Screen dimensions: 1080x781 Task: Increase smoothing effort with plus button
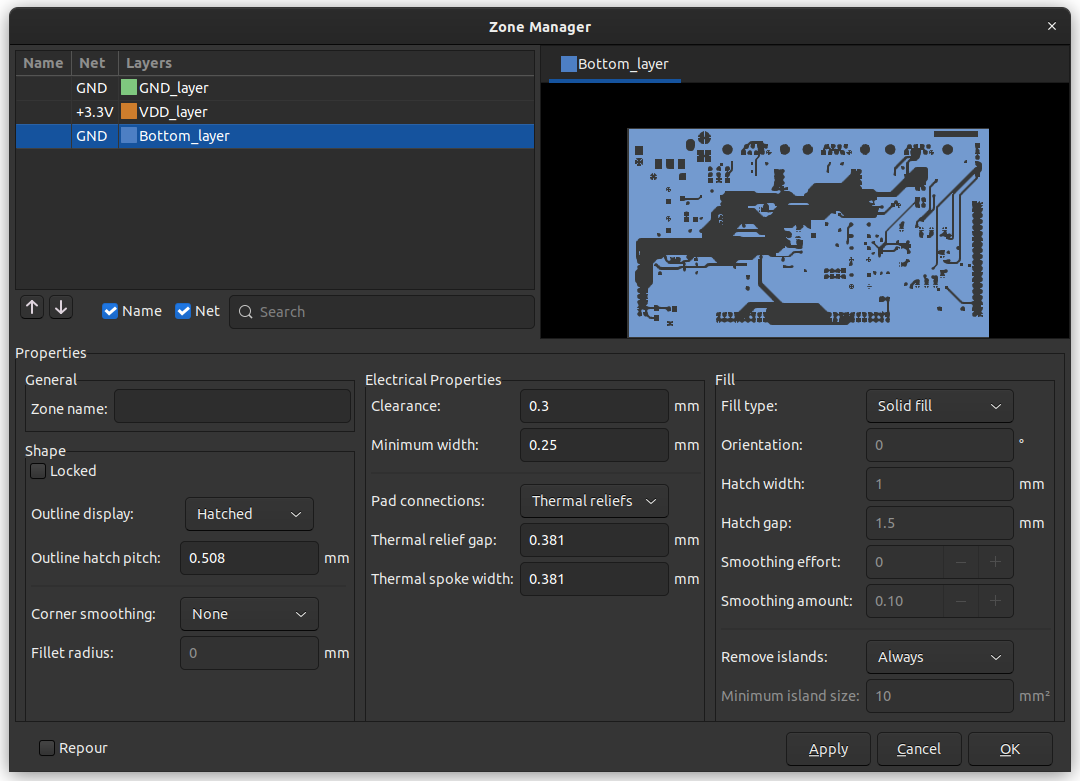tap(995, 562)
